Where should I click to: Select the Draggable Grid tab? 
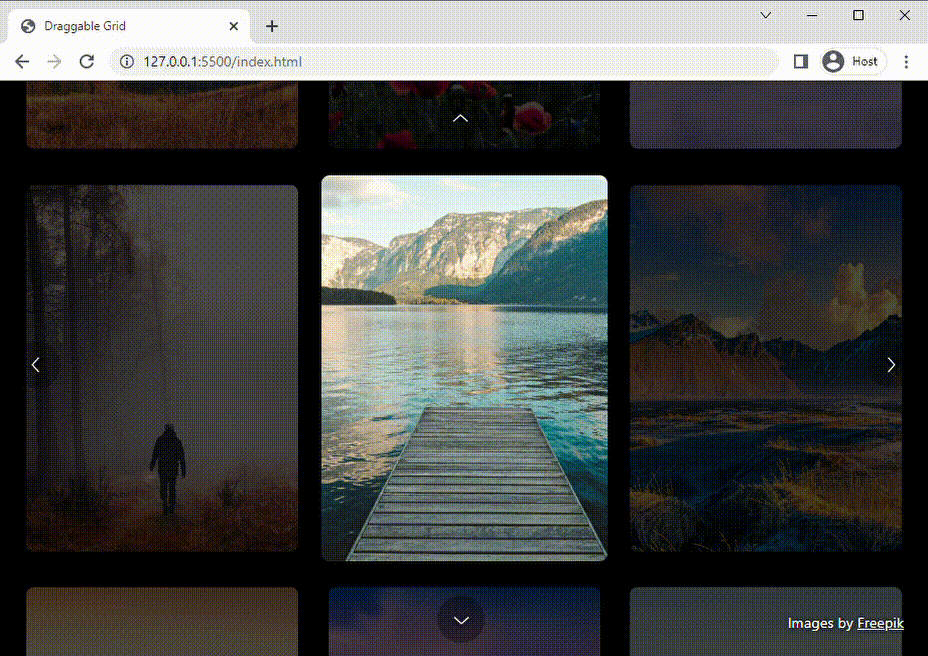[x=129, y=26]
